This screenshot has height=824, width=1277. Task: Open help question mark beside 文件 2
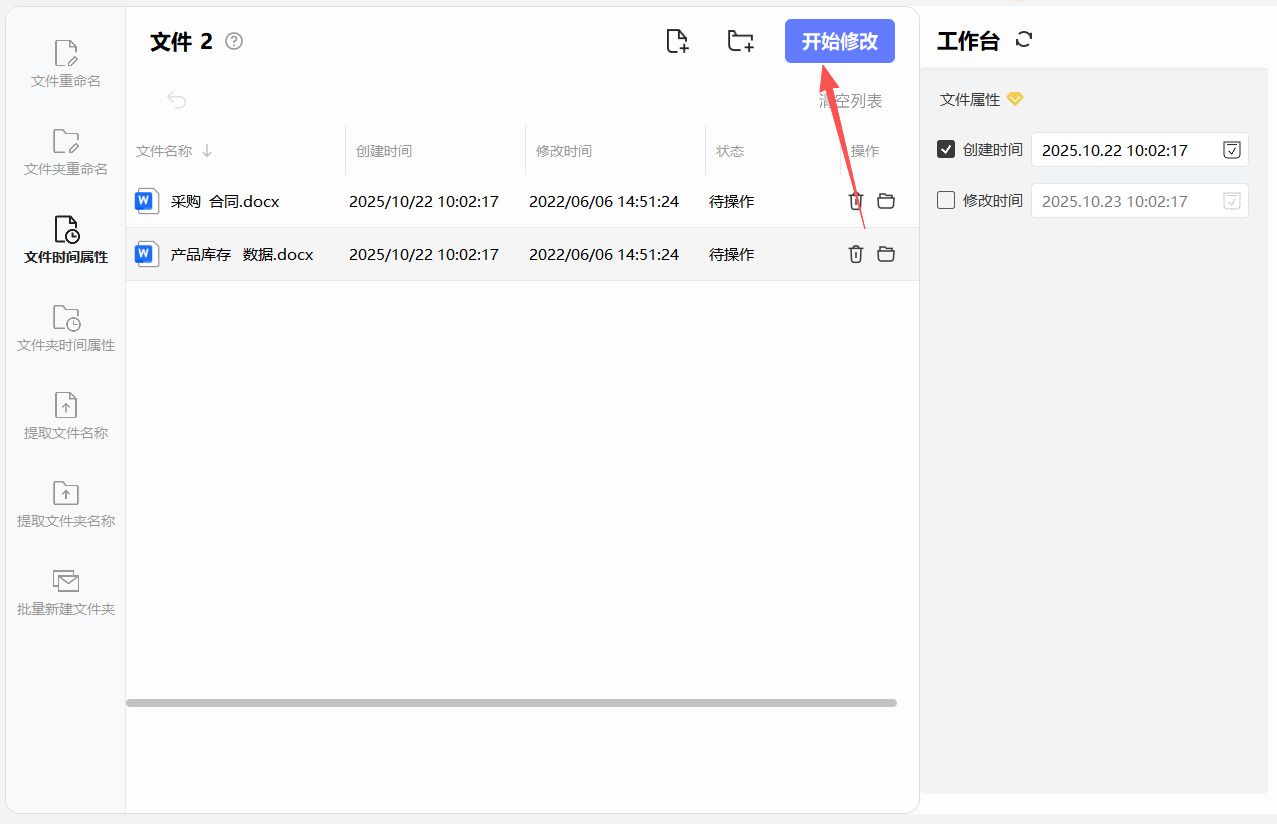click(x=234, y=41)
